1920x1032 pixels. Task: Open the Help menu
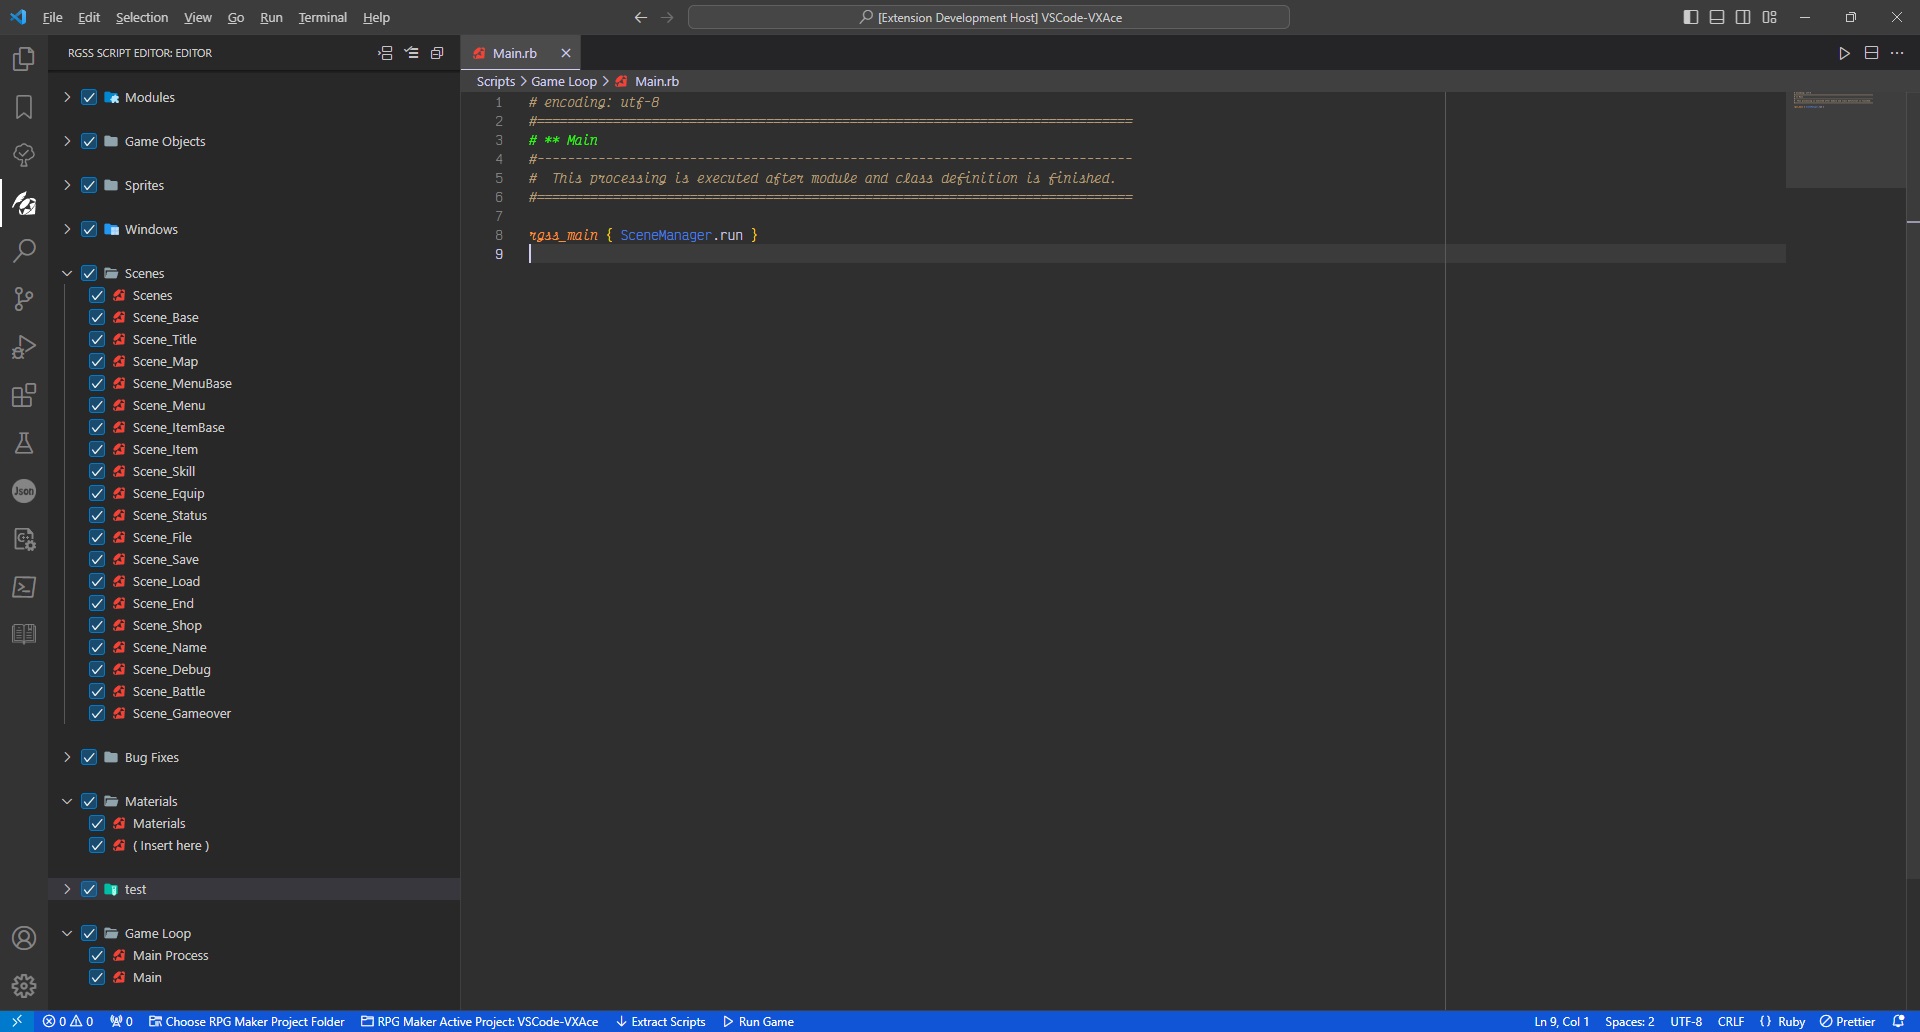pos(376,17)
